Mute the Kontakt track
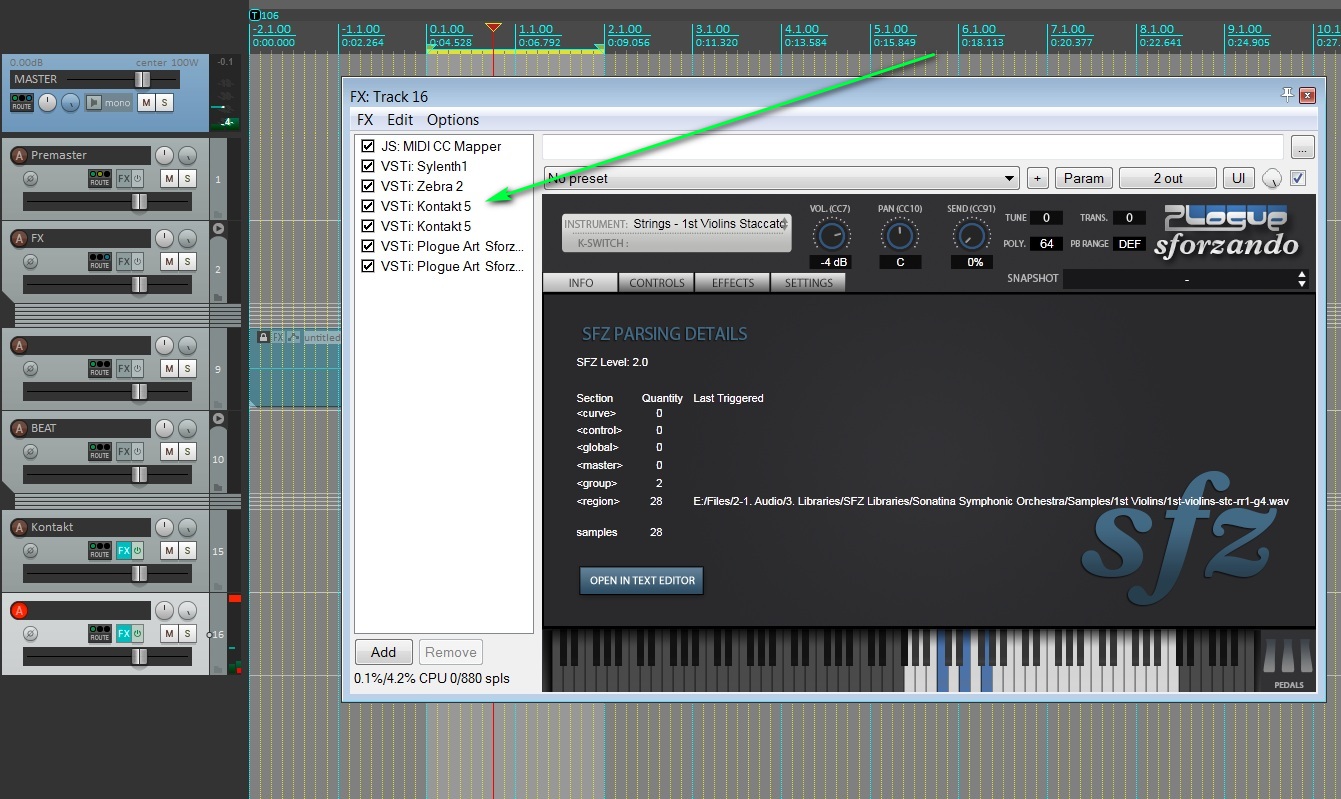 [169, 551]
